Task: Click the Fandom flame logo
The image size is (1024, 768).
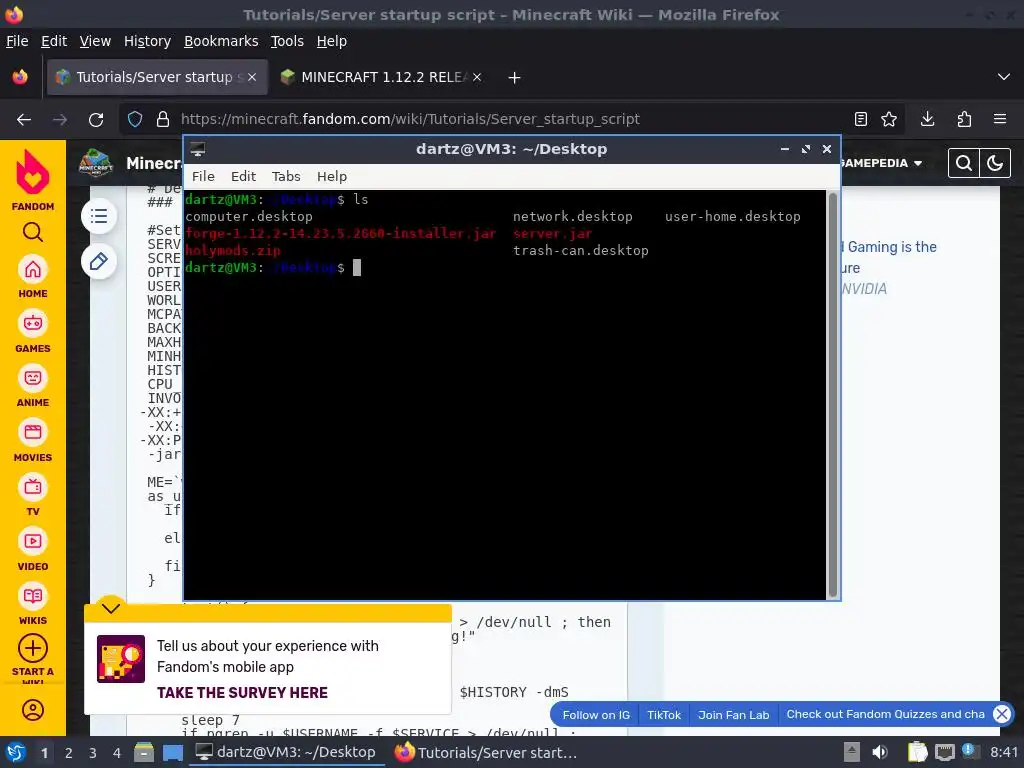Action: 33,172
